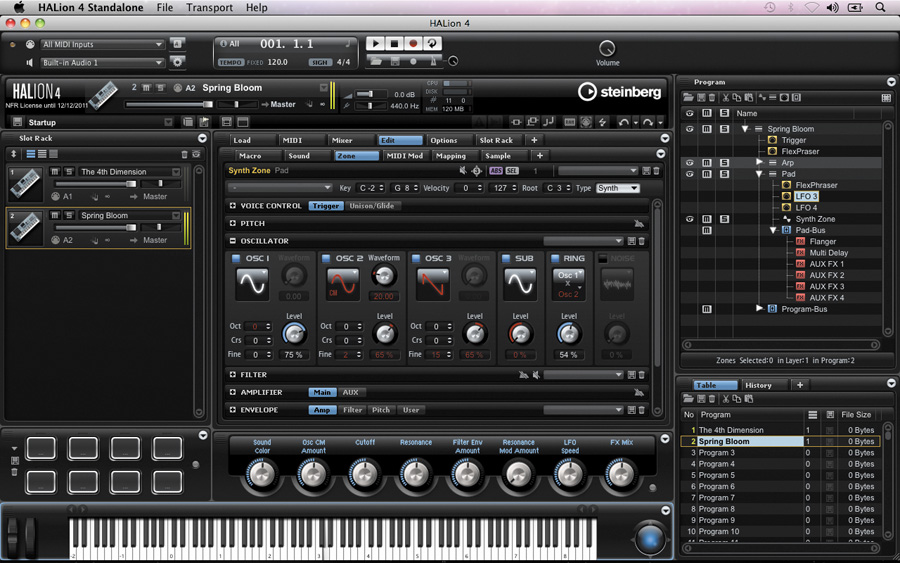Stop the transport
The height and width of the screenshot is (563, 900).
[x=394, y=44]
